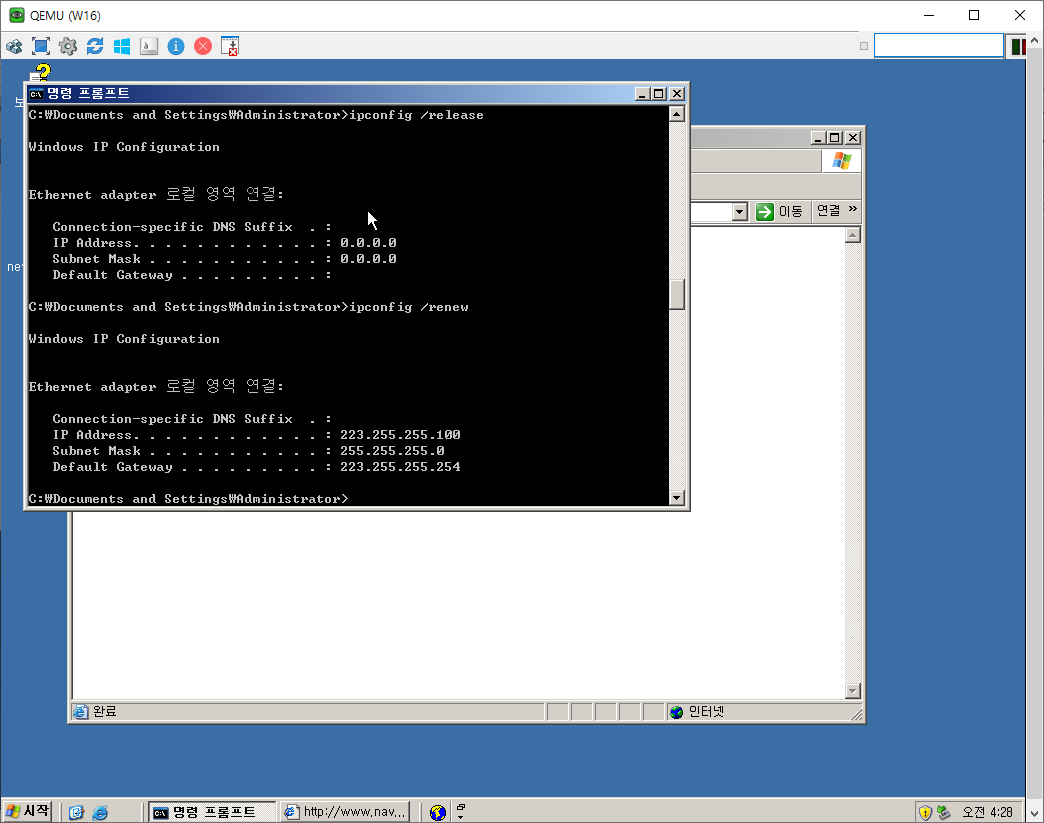This screenshot has width=1044, height=823.
Task: Click the blue refresh arrows icon
Action: pos(95,47)
